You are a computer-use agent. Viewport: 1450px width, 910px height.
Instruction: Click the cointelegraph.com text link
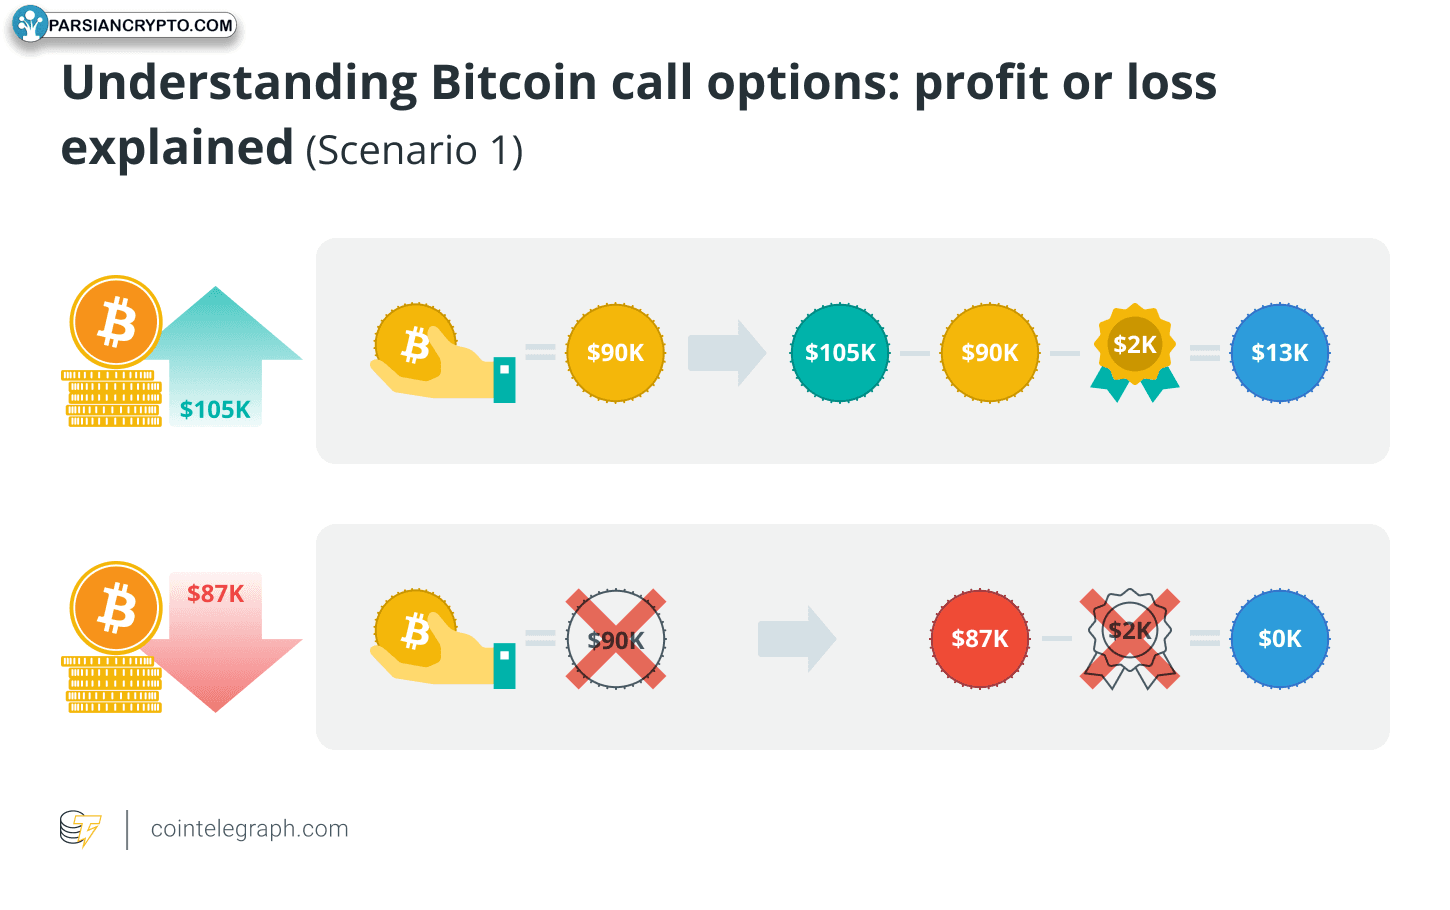(249, 829)
